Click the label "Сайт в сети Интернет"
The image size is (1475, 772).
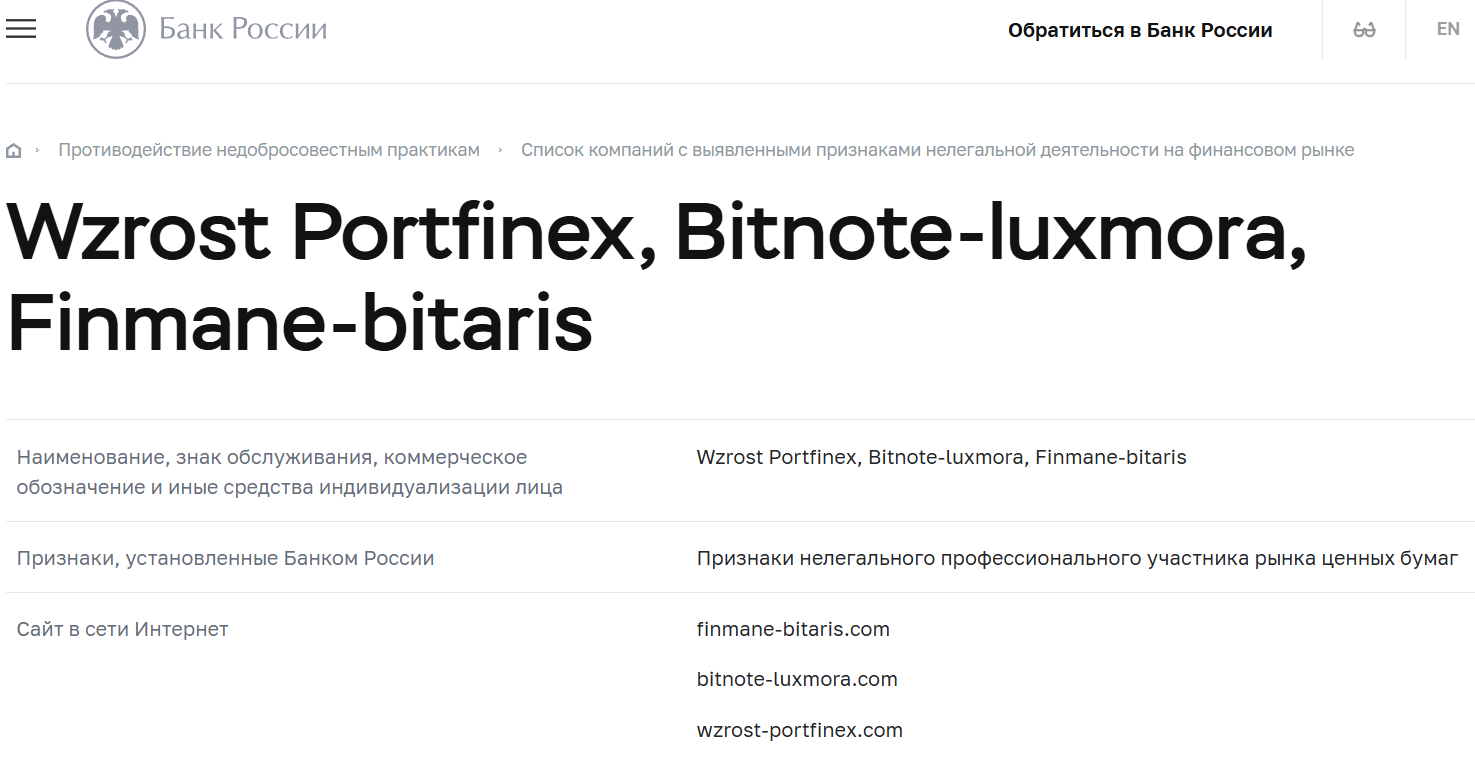(122, 628)
